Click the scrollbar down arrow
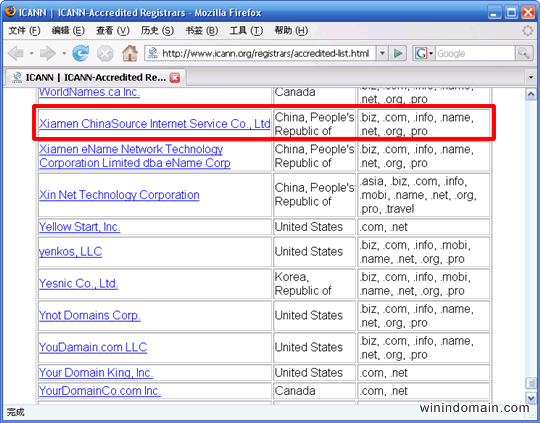 531,398
